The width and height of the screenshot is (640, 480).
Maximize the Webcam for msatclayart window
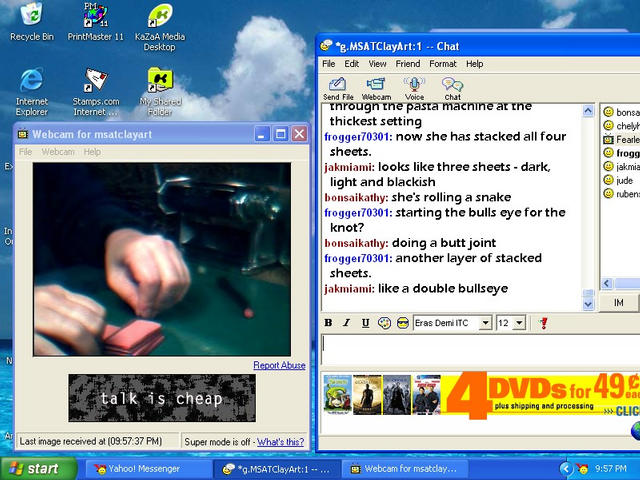click(x=280, y=134)
